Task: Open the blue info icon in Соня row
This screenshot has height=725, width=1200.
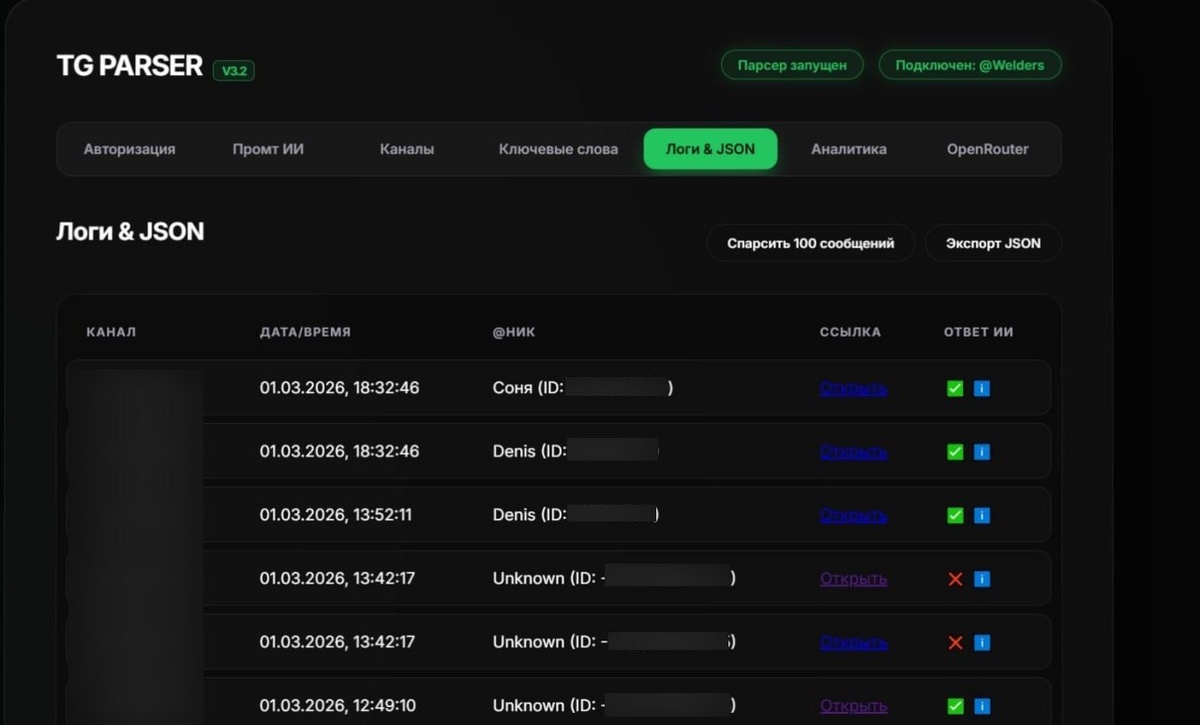Action: (x=982, y=388)
